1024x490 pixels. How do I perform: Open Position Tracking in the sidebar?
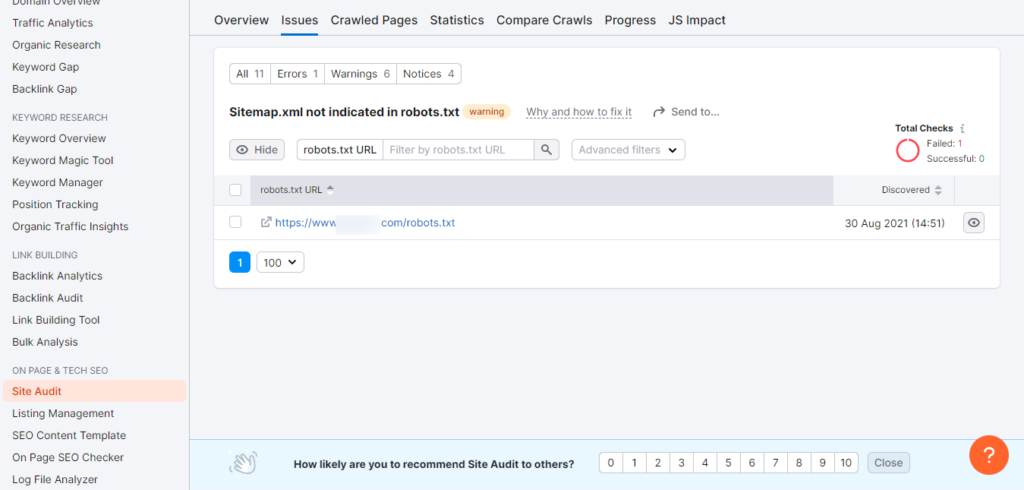55,204
